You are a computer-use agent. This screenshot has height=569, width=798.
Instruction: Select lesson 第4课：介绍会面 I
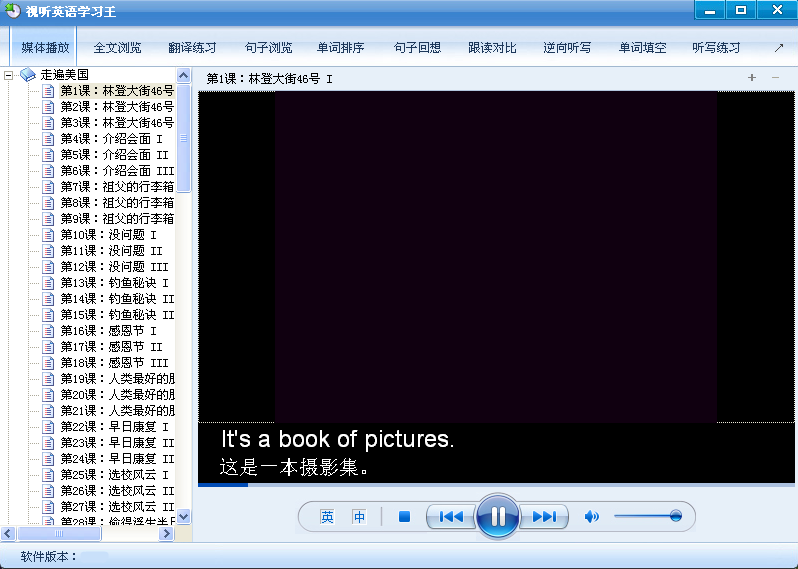point(111,139)
